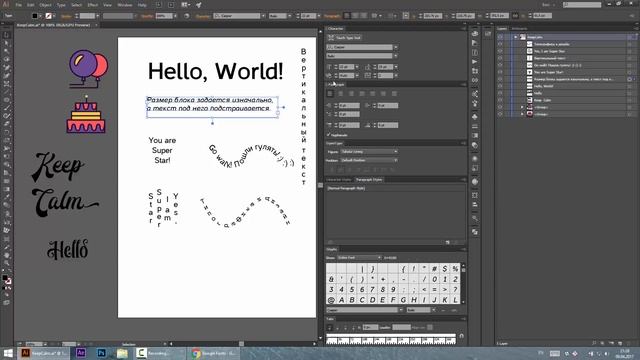Screen dimensions: 640x360
Task: Hide 'Go walk! Пошли гулять!' layer item
Action: tap(500, 65)
